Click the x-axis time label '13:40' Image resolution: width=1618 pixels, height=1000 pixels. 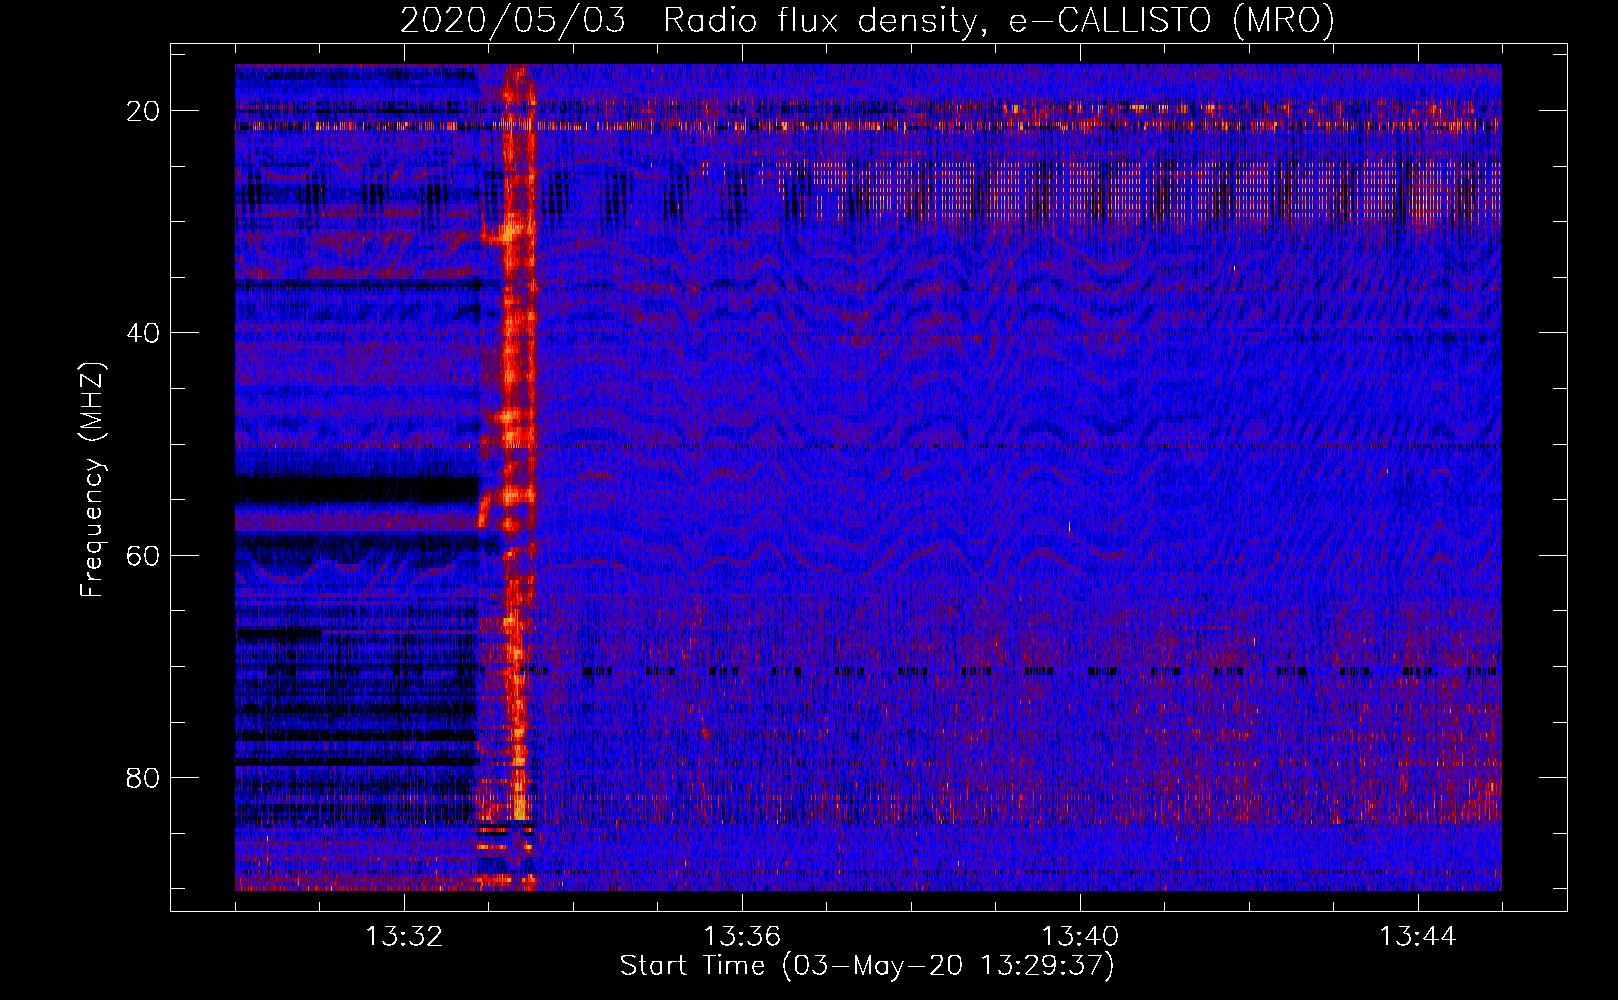pos(1080,937)
